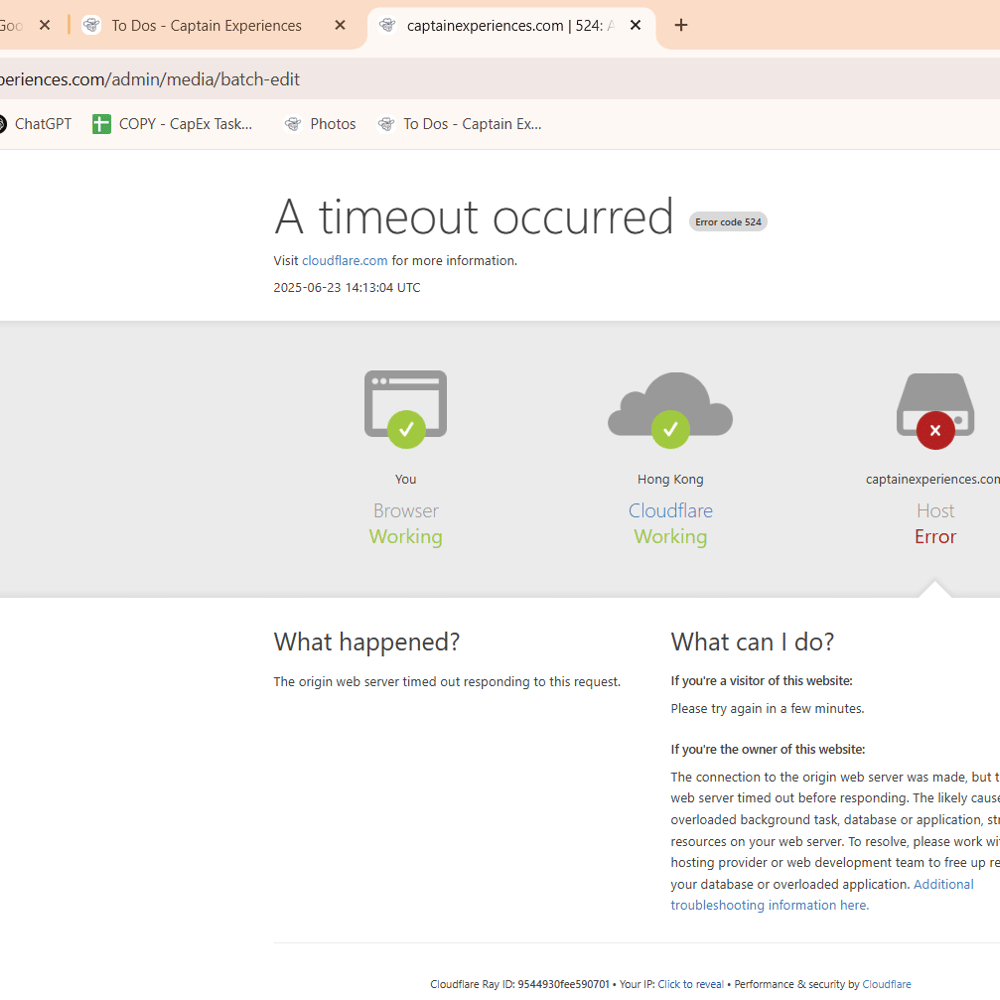Open a new browser tab with plus button
1000x1000 pixels.
coord(680,26)
